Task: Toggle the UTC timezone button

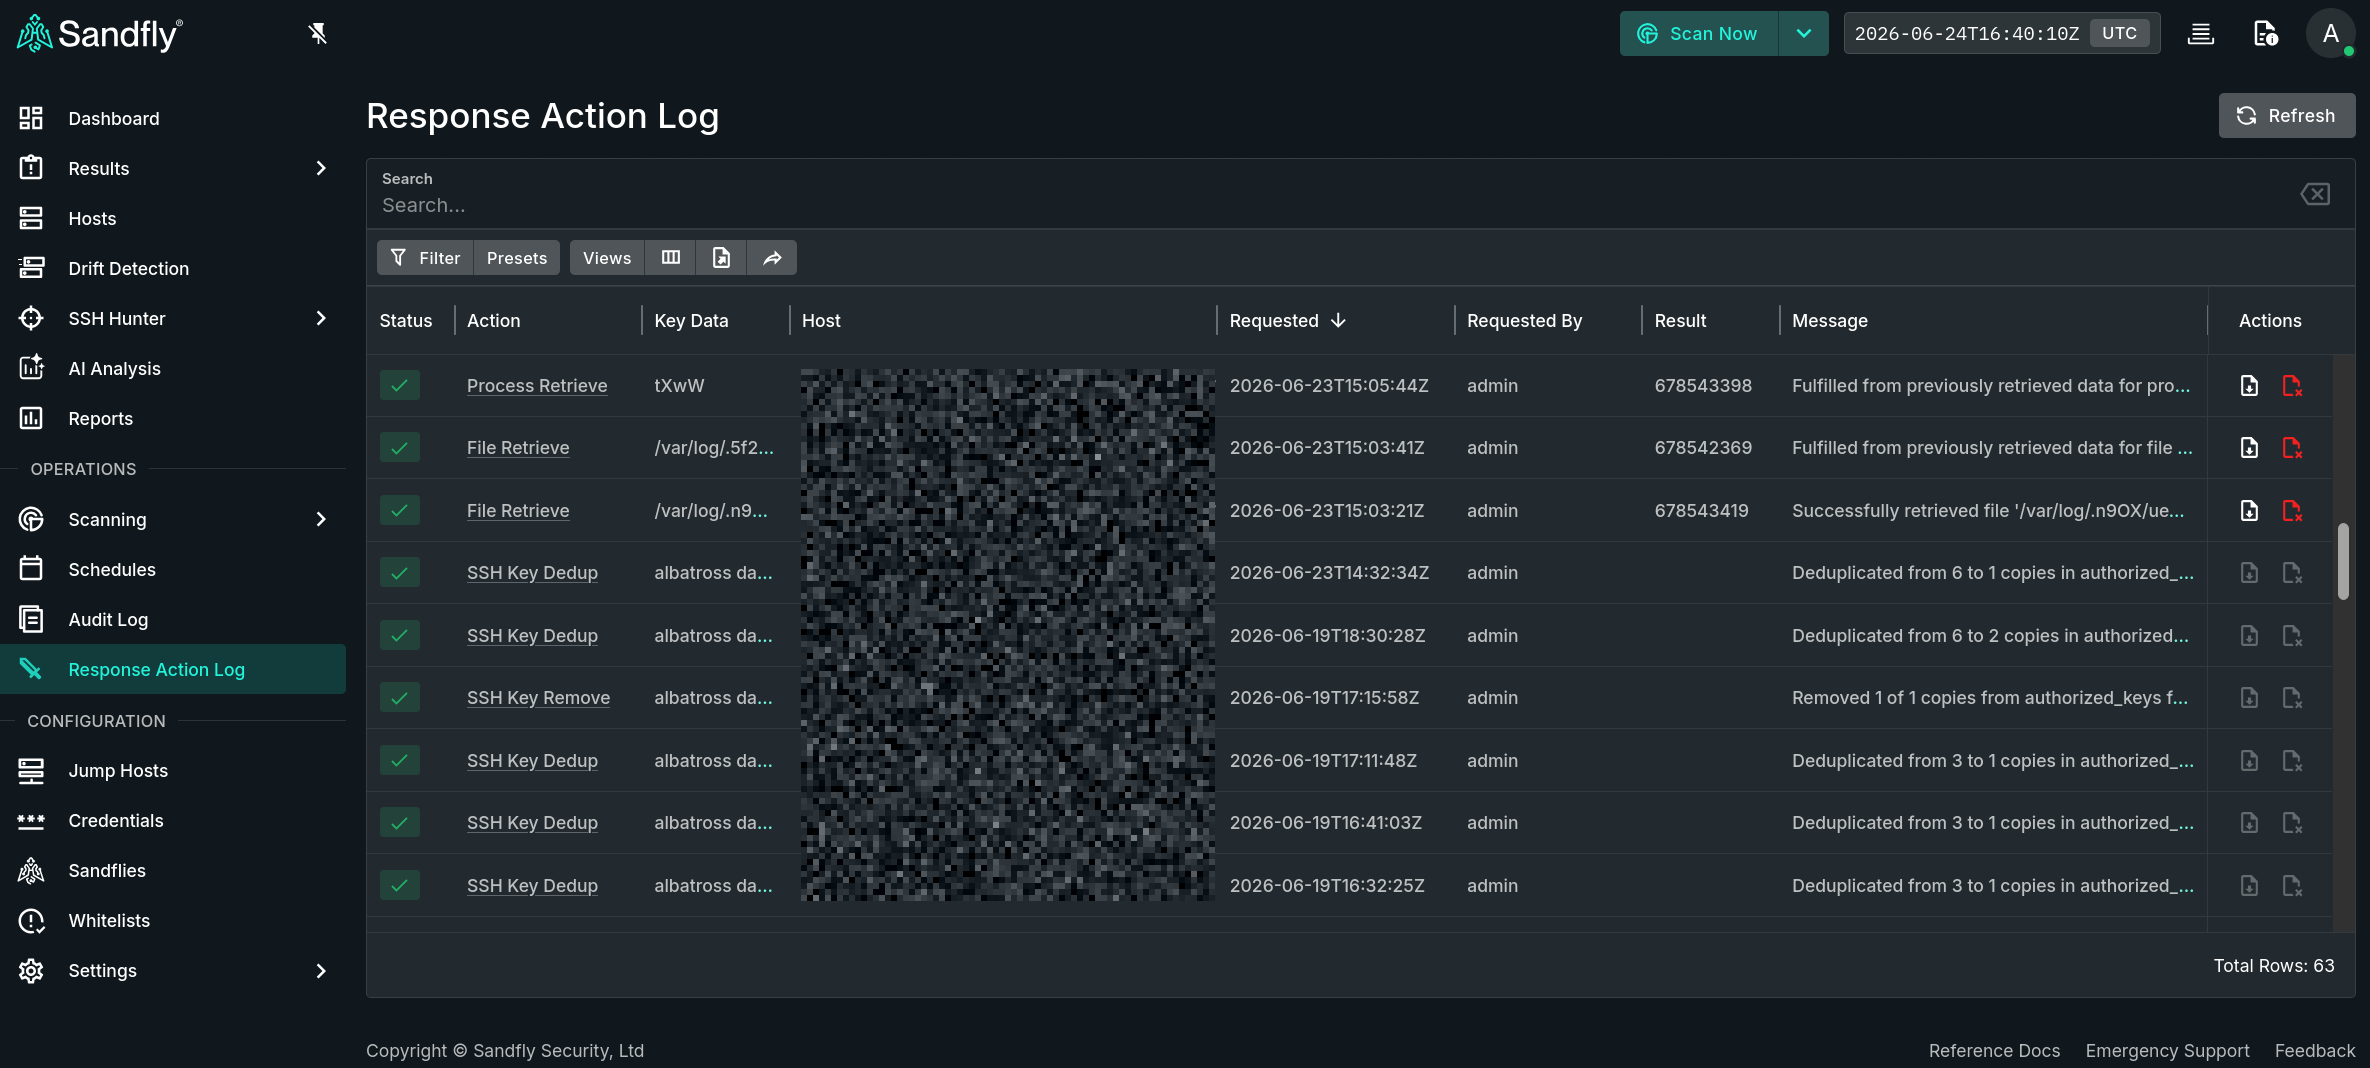Action: [2119, 33]
